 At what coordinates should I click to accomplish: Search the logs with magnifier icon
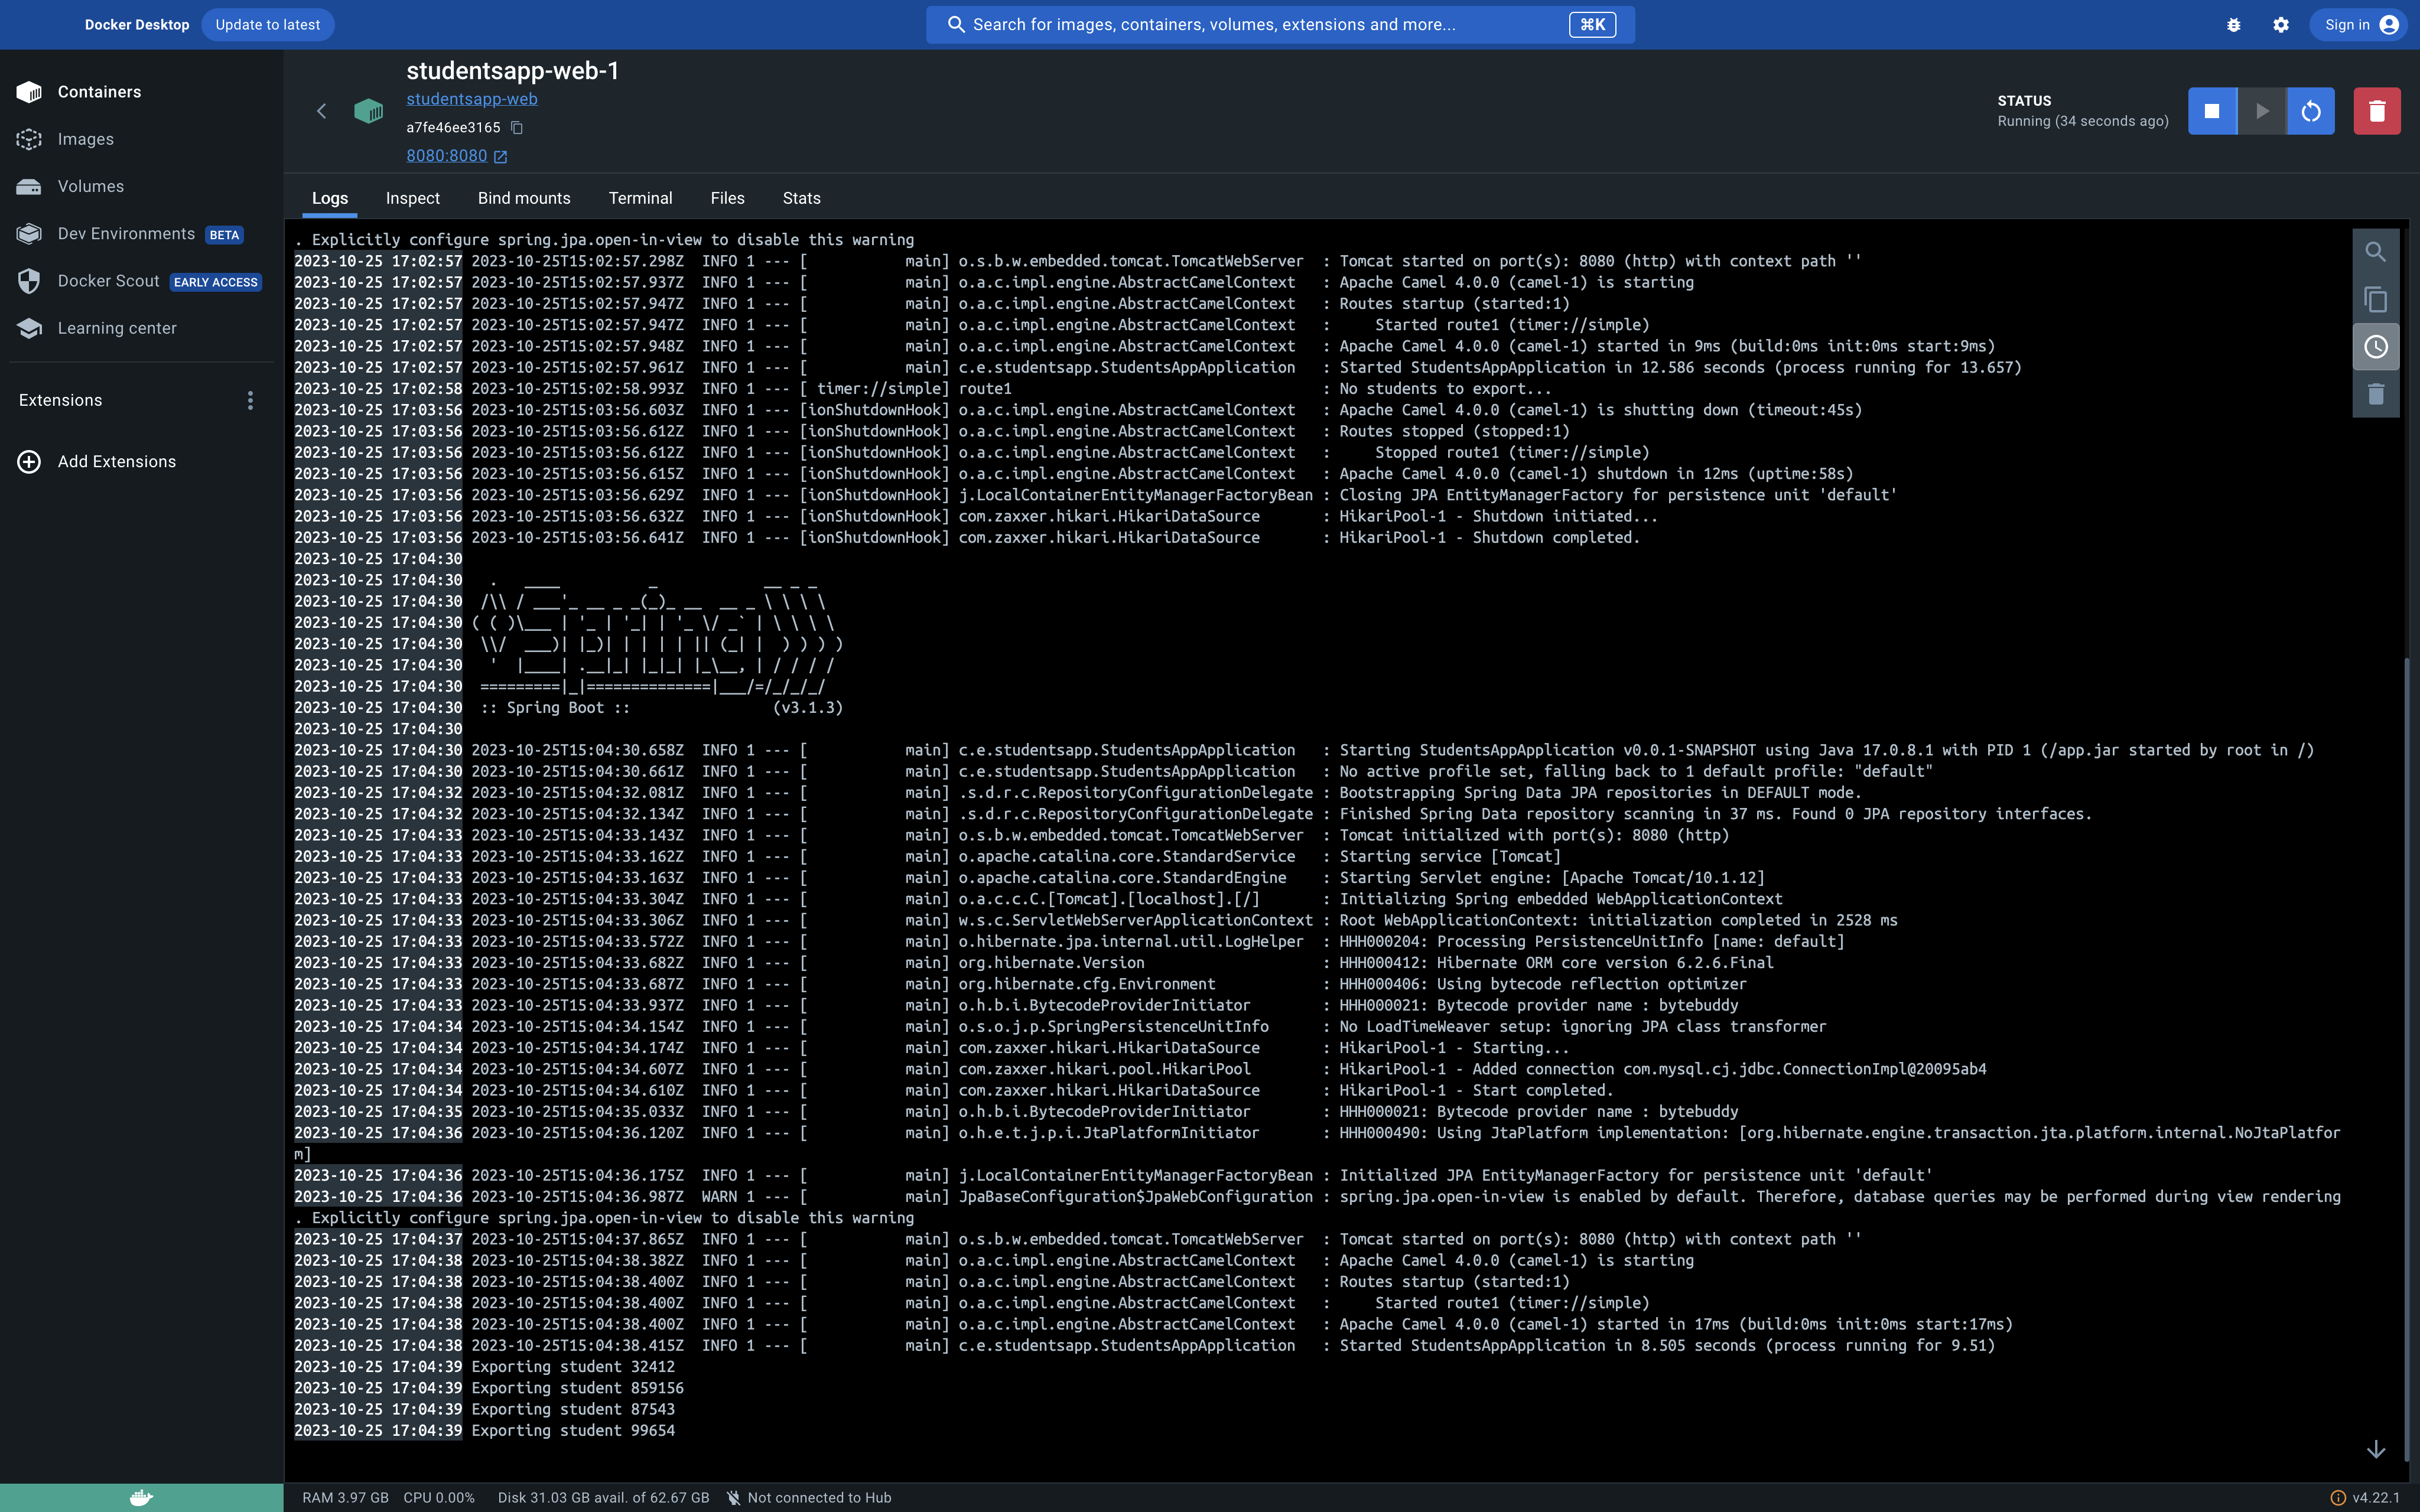click(x=2376, y=252)
